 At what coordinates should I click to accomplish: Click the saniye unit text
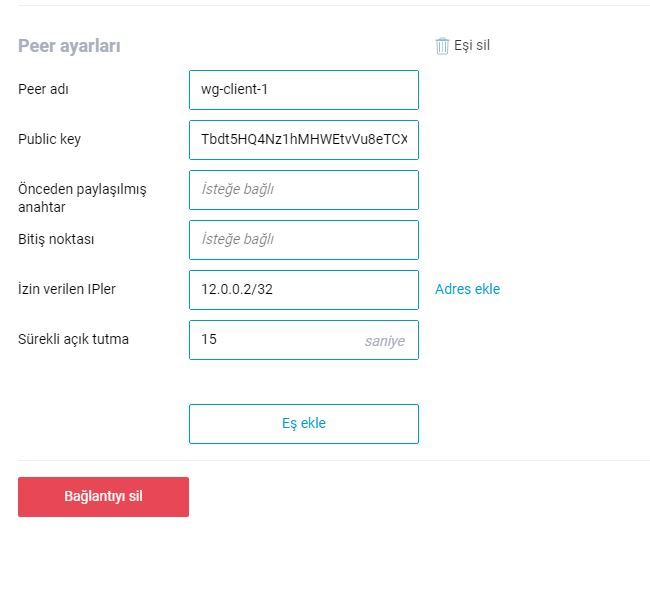(384, 341)
